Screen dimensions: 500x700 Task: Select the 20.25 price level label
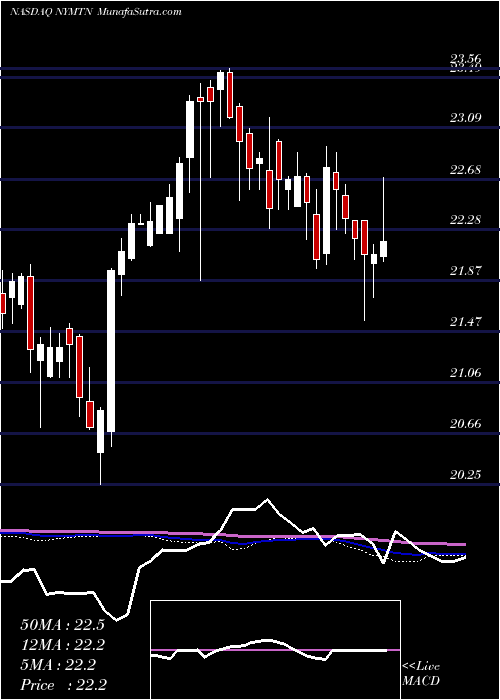tap(466, 475)
